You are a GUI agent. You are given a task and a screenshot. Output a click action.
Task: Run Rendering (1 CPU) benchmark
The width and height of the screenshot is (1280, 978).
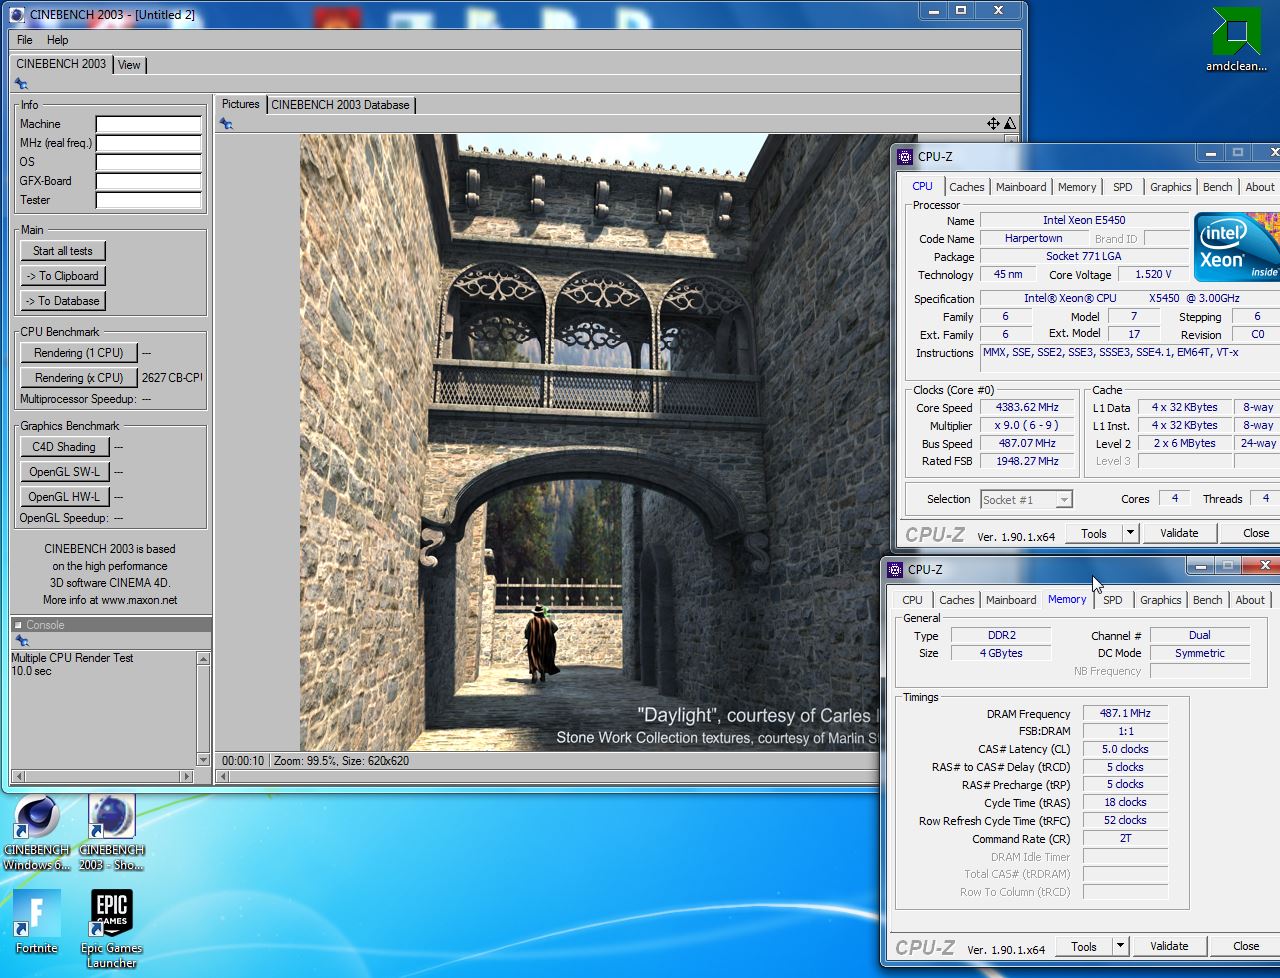78,353
